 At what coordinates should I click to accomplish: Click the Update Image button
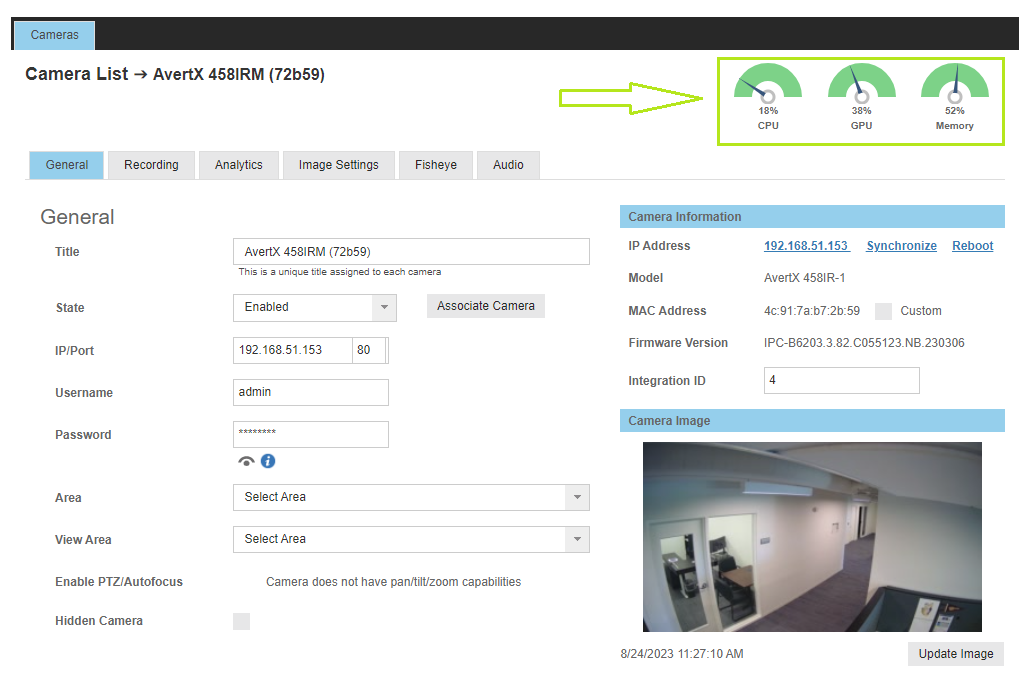click(955, 654)
